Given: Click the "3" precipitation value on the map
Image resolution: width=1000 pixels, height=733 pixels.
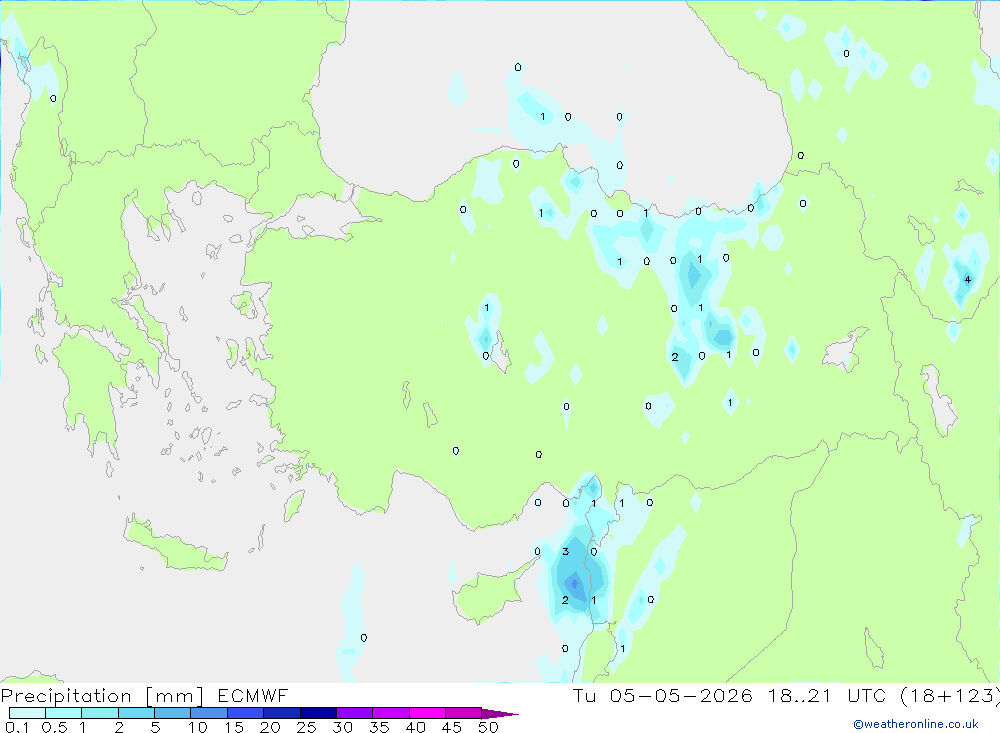Looking at the screenshot, I should pos(565,551).
